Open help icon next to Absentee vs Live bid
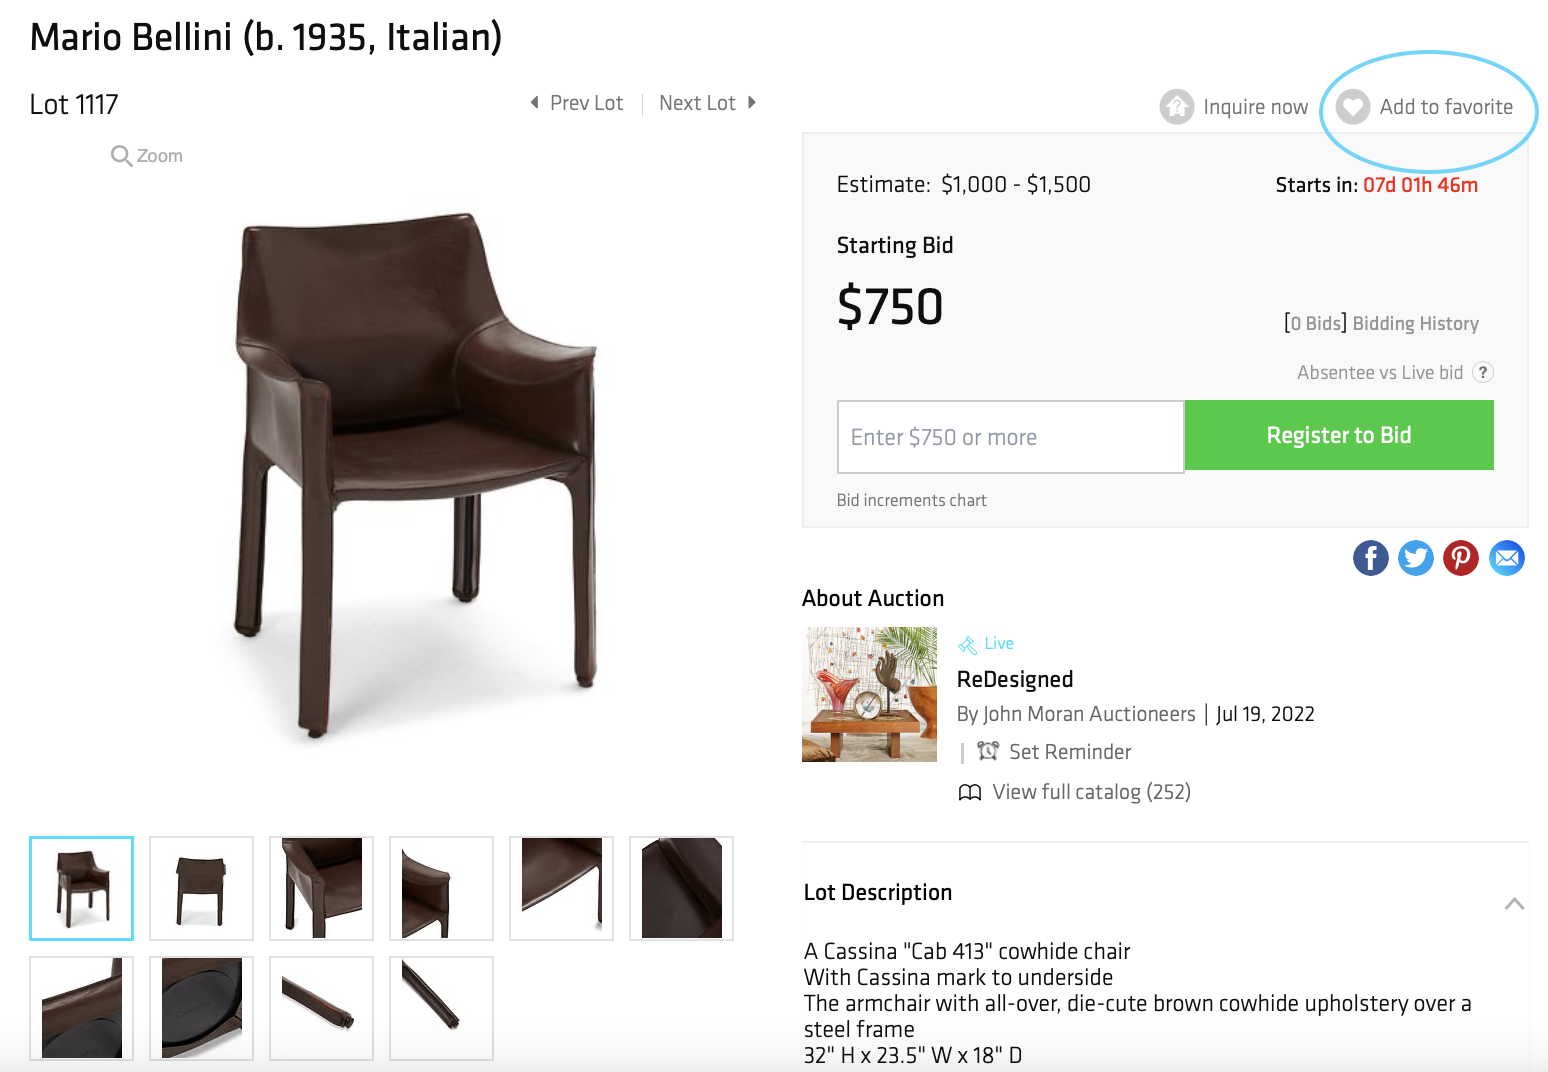Screen dimensions: 1548x1072 coord(1484,372)
